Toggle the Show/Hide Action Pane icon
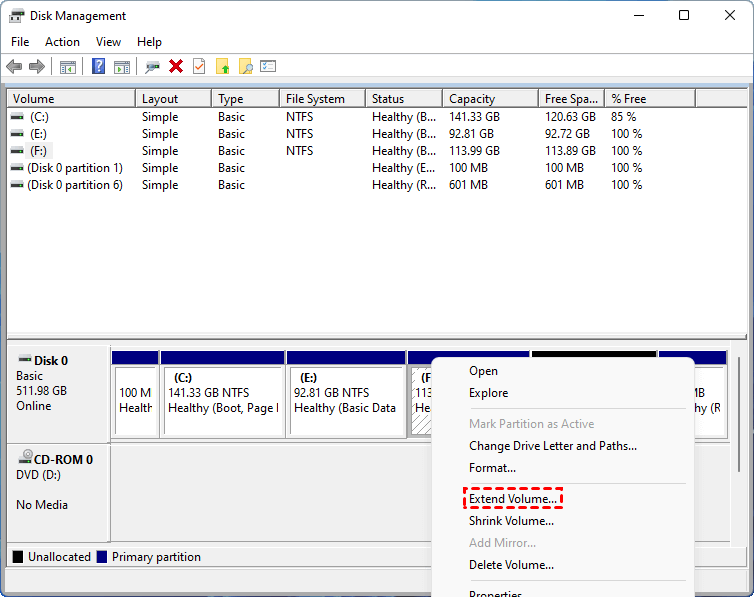Viewport: 754px width, 597px height. coord(122,67)
